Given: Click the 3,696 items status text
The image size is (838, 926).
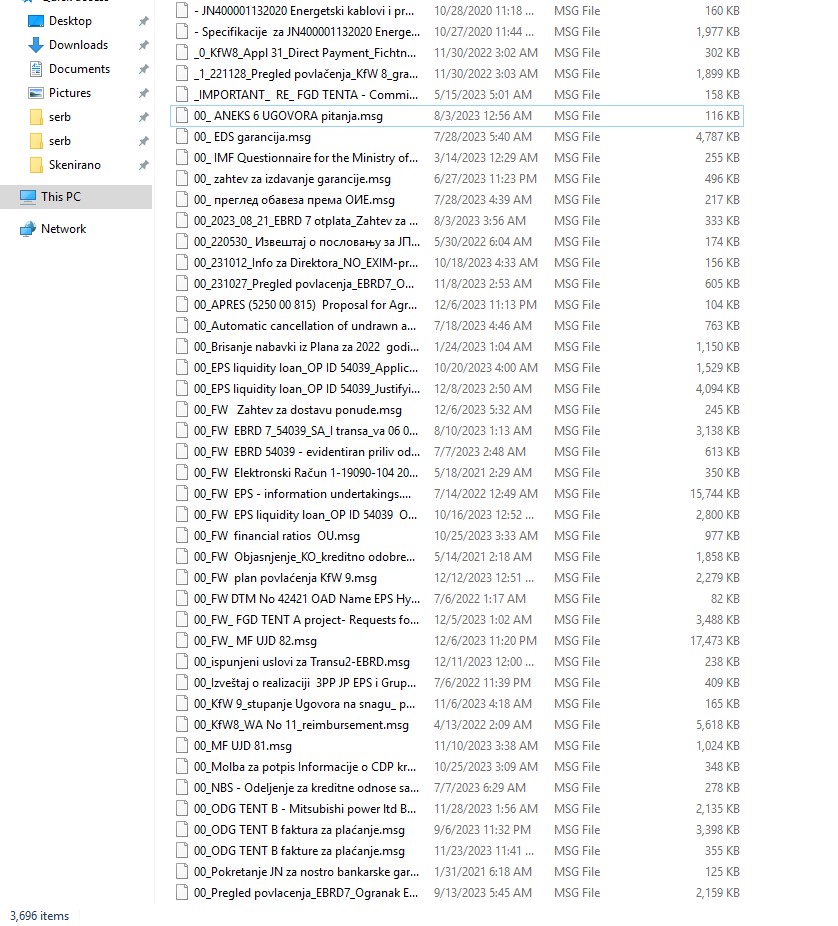Looking at the screenshot, I should pos(40,916).
